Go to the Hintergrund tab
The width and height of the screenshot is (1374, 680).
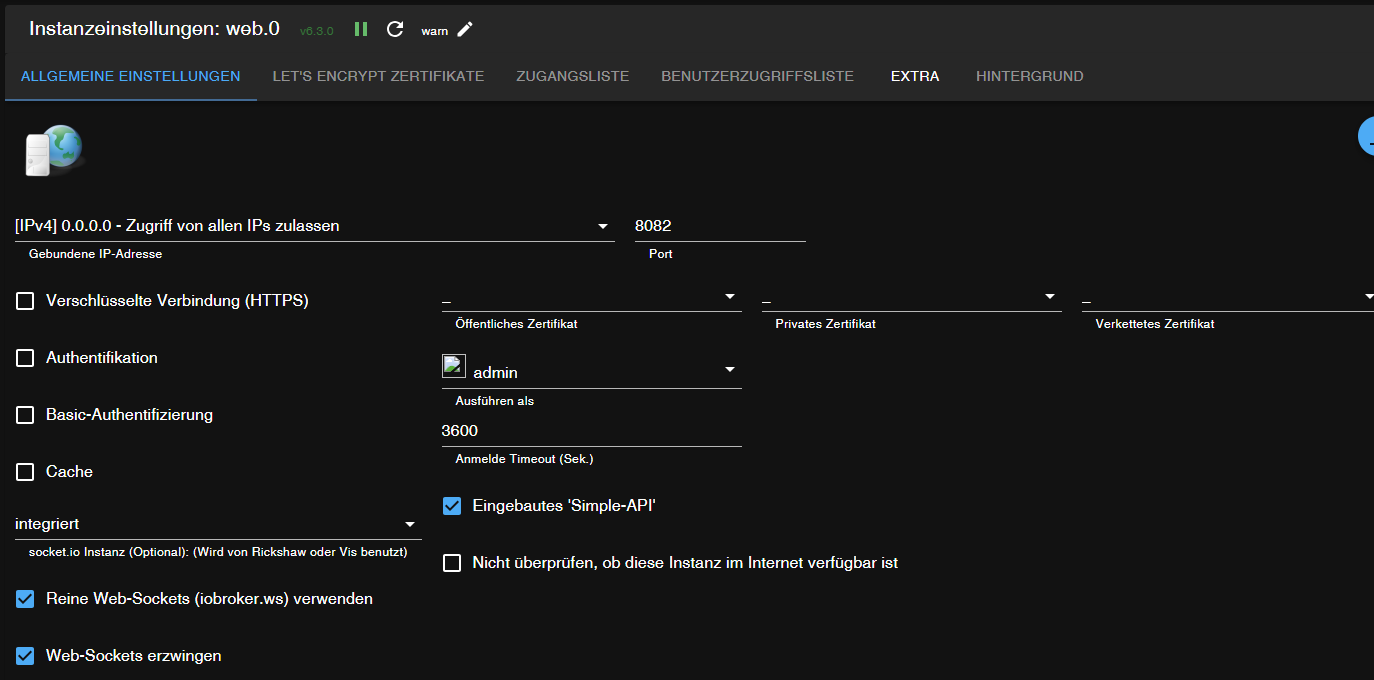tap(1029, 76)
